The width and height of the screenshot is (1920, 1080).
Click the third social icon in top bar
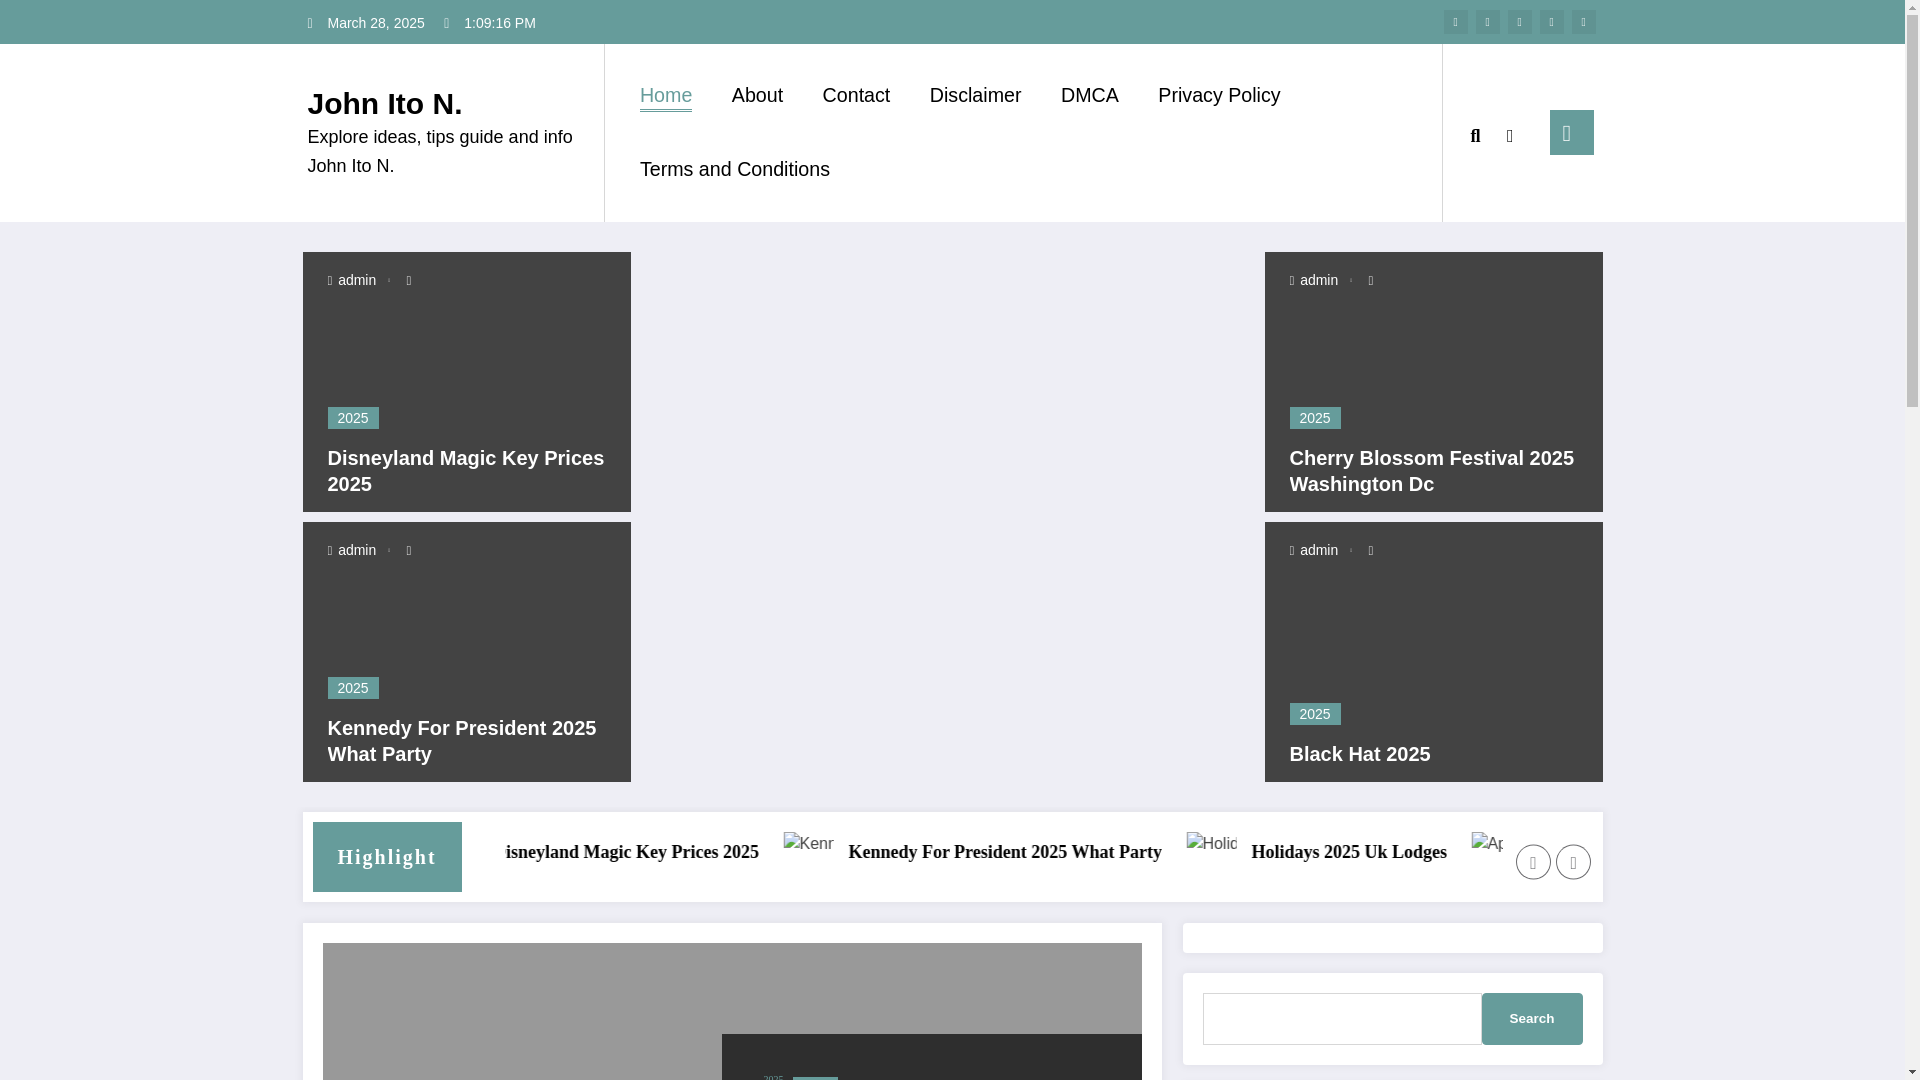click(x=1519, y=22)
